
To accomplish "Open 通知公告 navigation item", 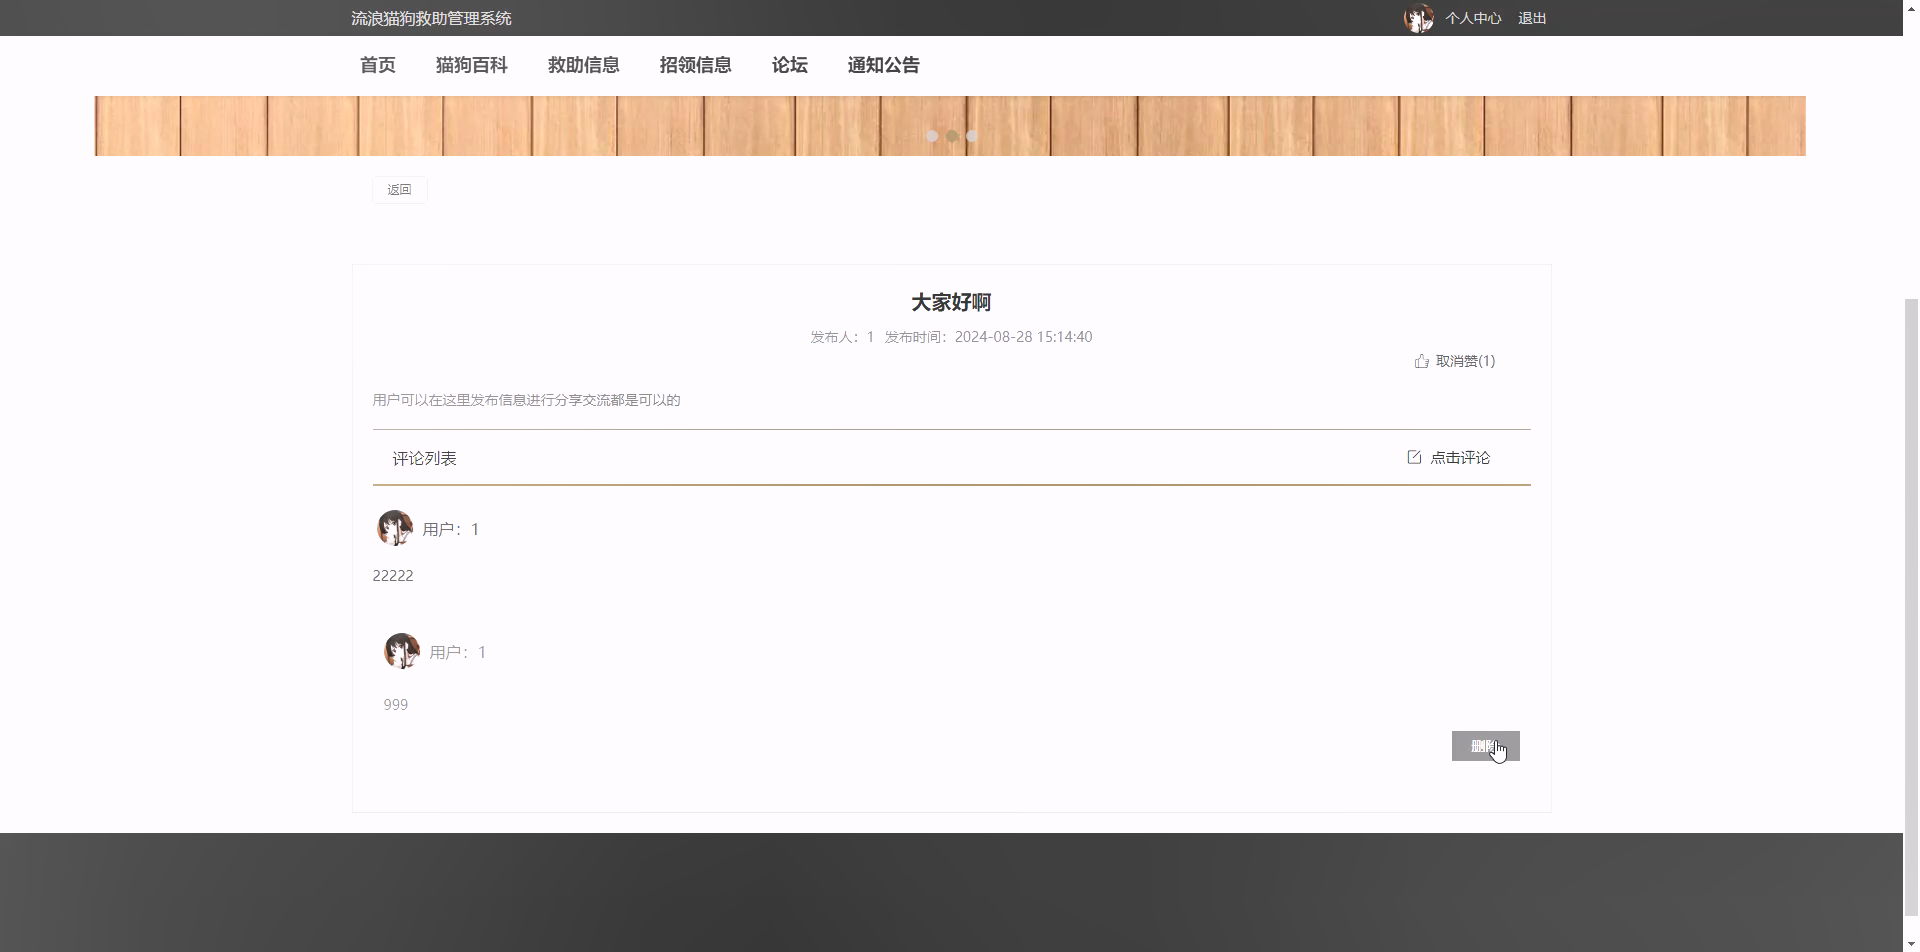I will point(883,65).
